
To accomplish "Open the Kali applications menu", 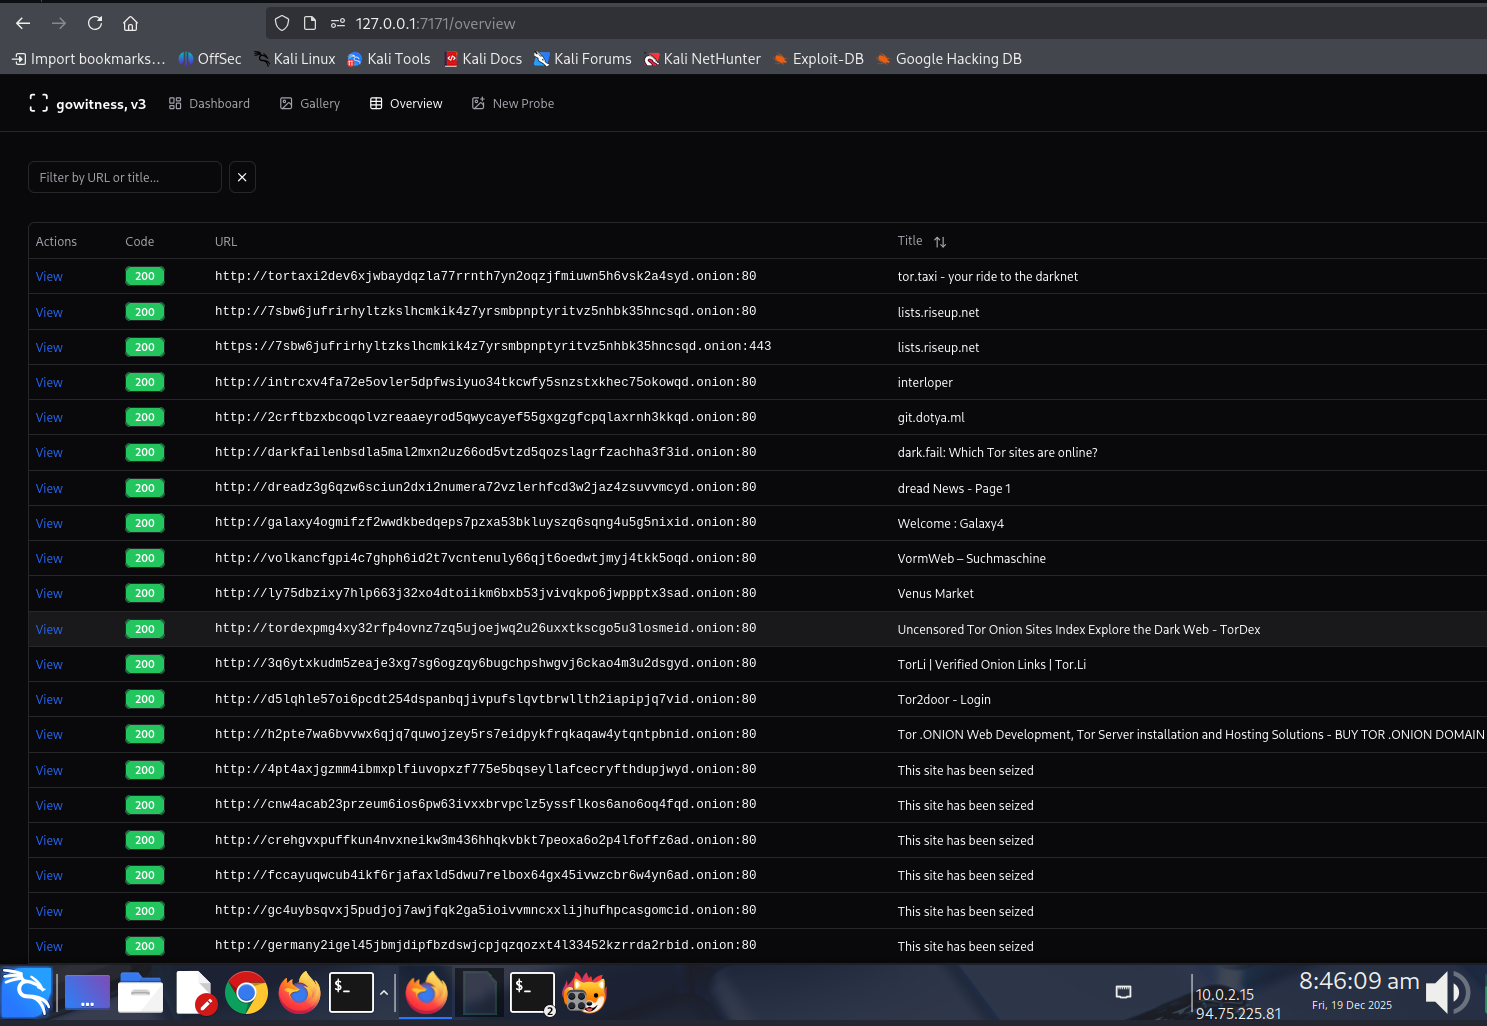I will point(25,993).
